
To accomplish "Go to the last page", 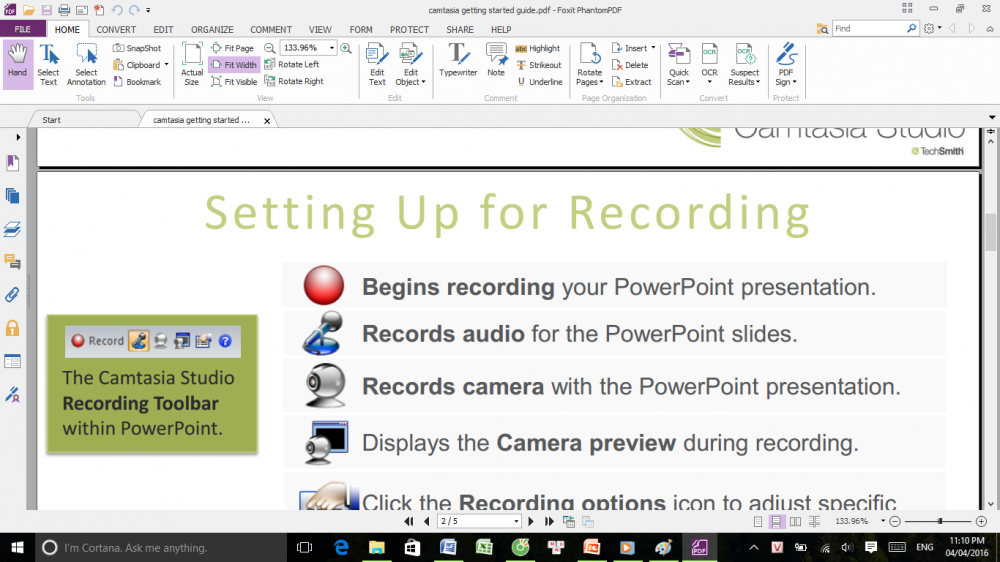I will point(549,521).
